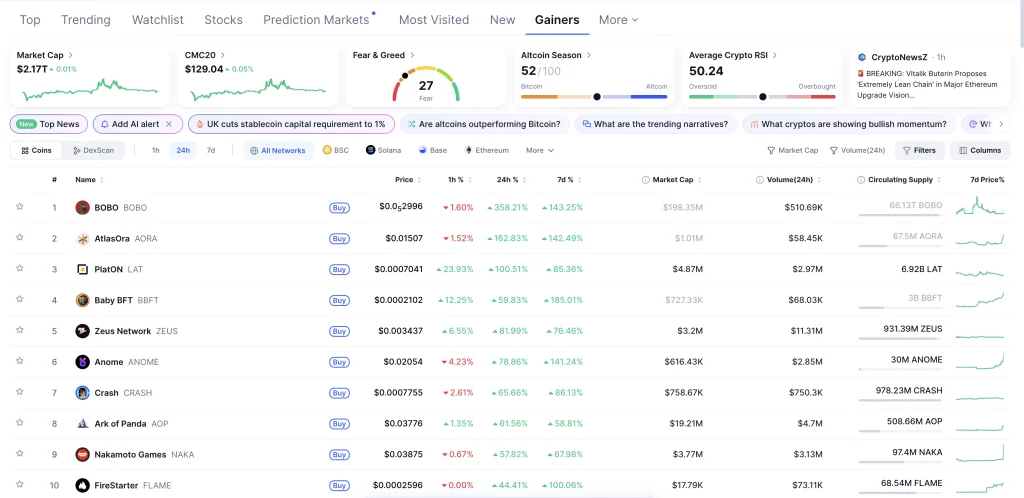Click the Market Cap filter funnel
This screenshot has height=498, width=1024.
(x=771, y=150)
